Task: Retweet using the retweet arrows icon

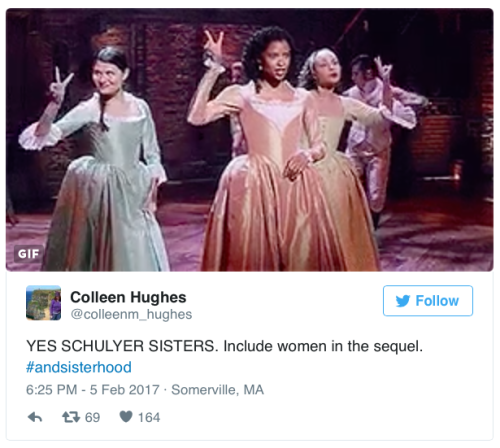Action: click(x=71, y=417)
